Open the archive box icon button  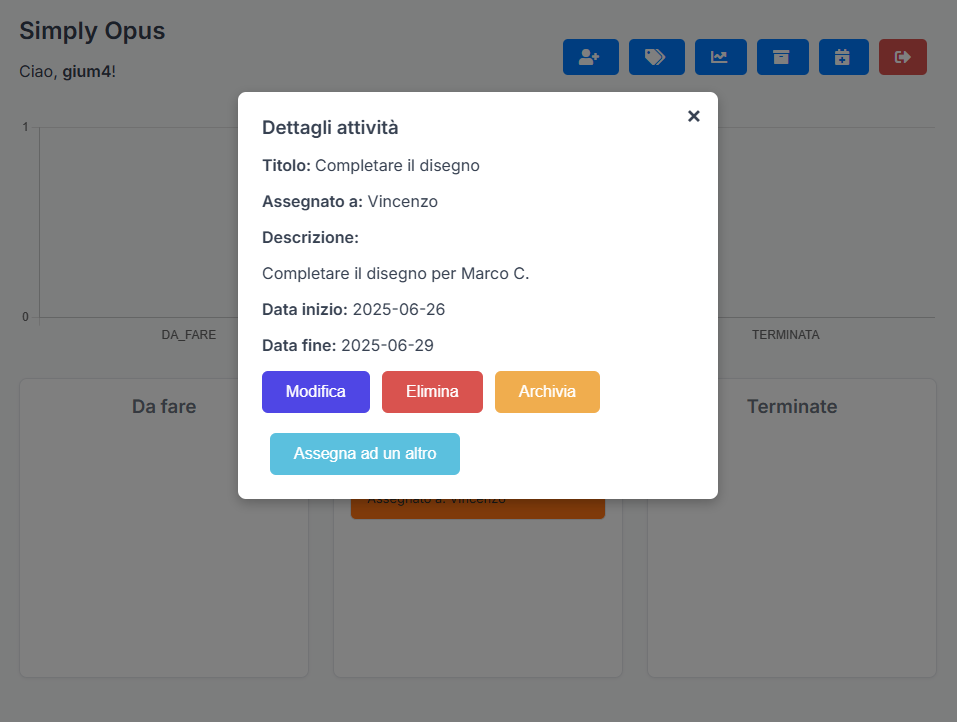coord(782,57)
